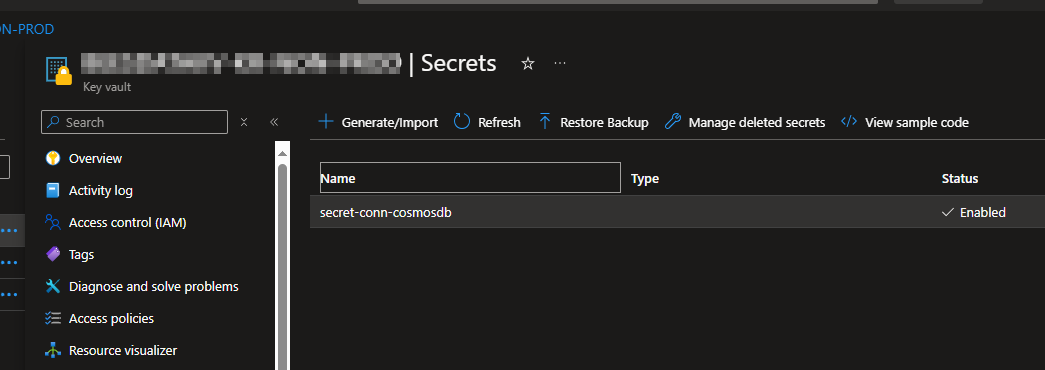Favorite this vault with the star icon
1045x370 pixels.
528,63
